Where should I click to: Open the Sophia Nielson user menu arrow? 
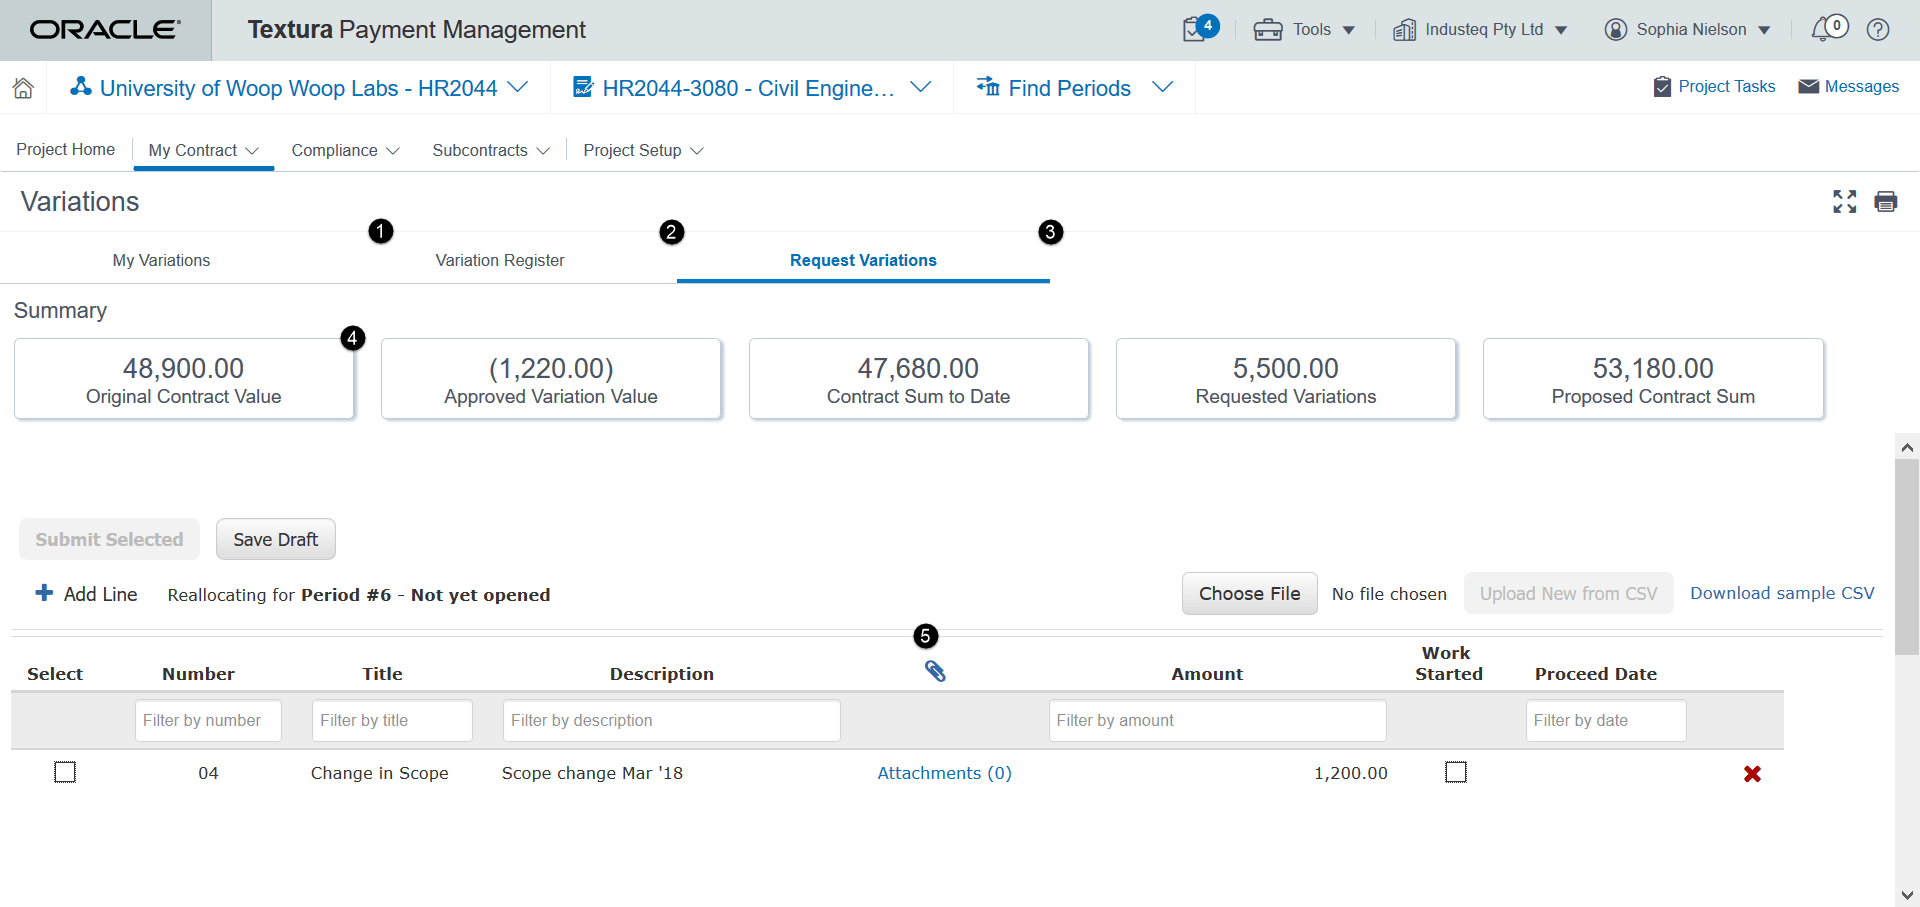coord(1764,30)
